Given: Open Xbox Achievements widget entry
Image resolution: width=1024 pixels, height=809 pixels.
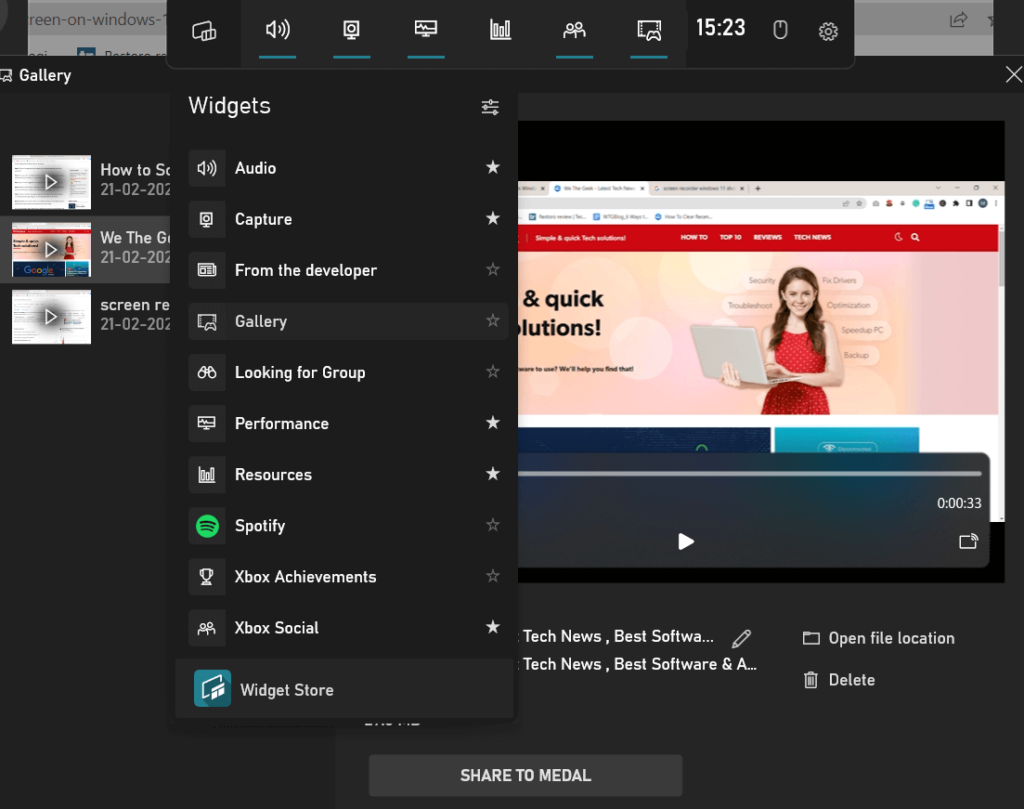Looking at the screenshot, I should tap(348, 577).
